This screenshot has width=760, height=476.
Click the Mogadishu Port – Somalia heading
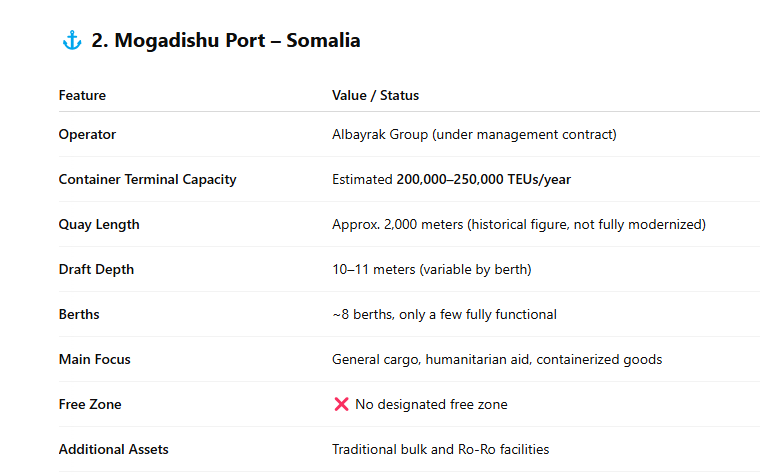[x=226, y=40]
